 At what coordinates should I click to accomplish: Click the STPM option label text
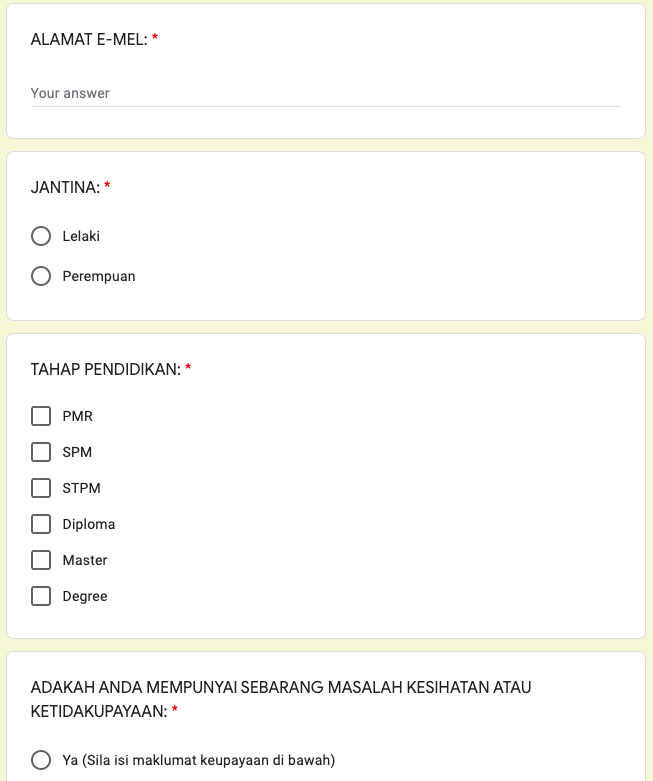[81, 488]
